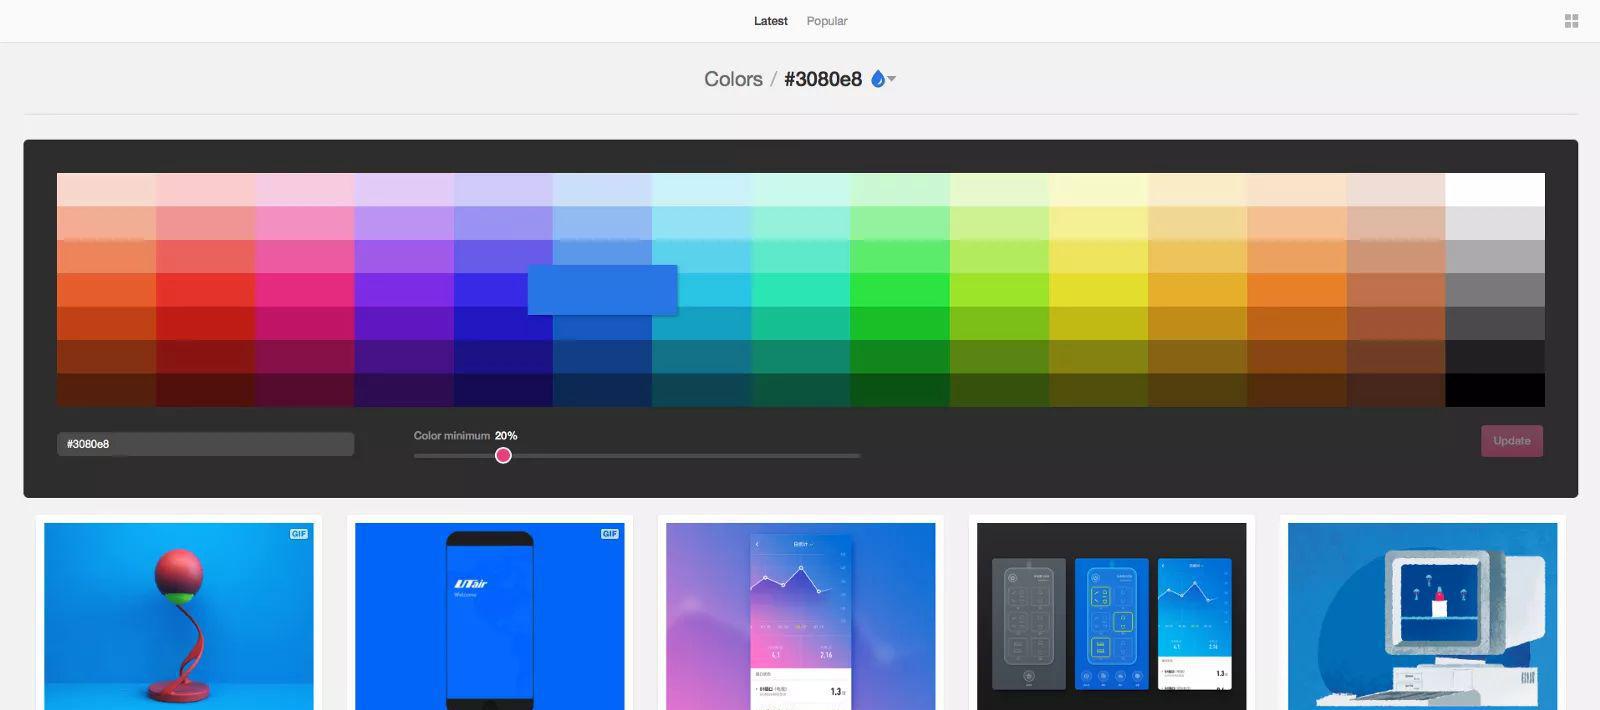Click GIF badge on red lamp shot

(x=299, y=534)
